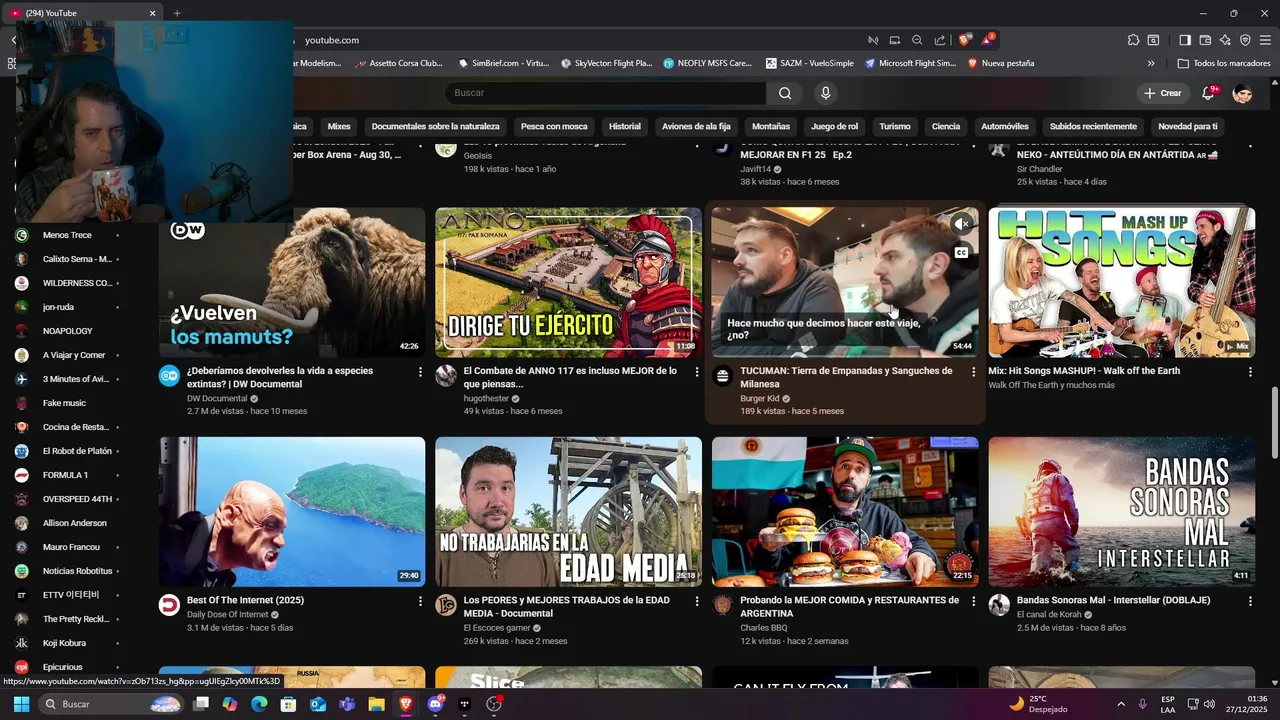Click the YouTube search magnifier button
Screen dimensions: 1280x720
pos(785,93)
